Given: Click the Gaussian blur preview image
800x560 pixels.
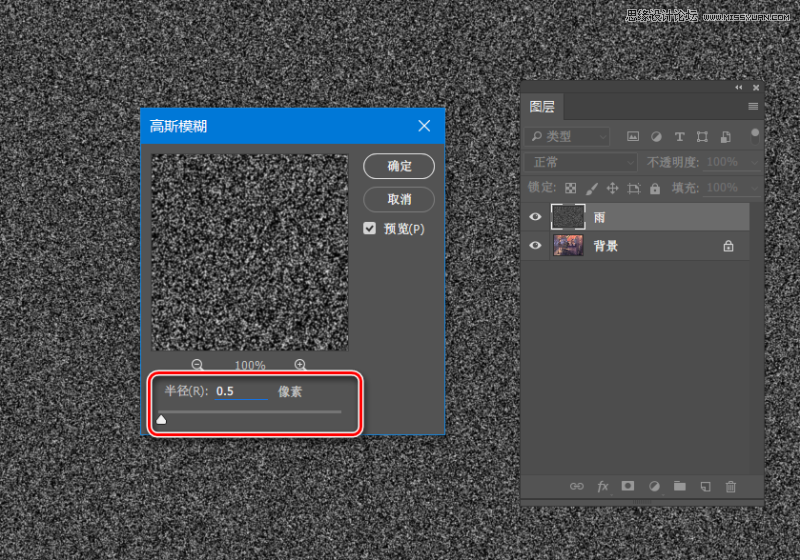Looking at the screenshot, I should pos(249,252).
